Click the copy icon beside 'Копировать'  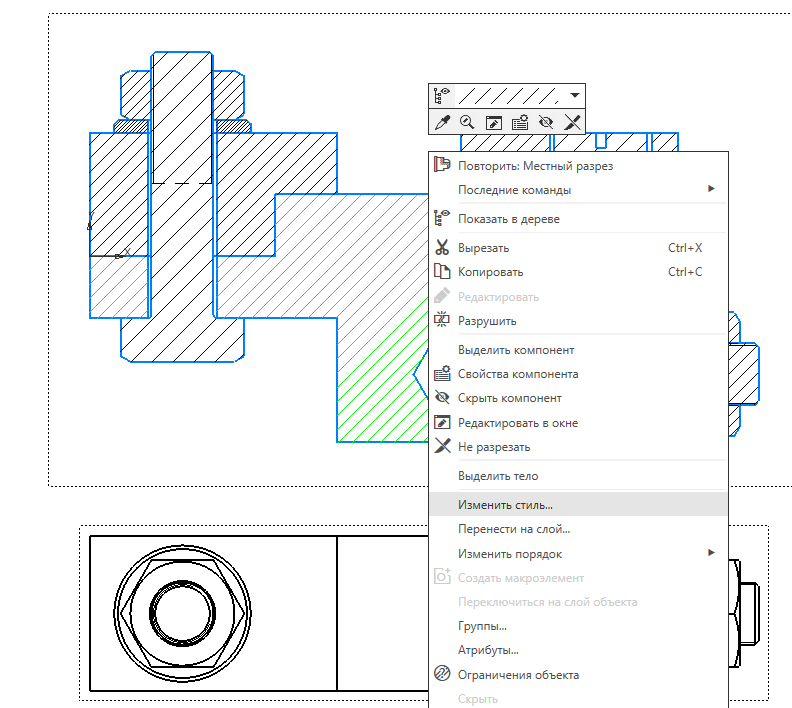442,272
